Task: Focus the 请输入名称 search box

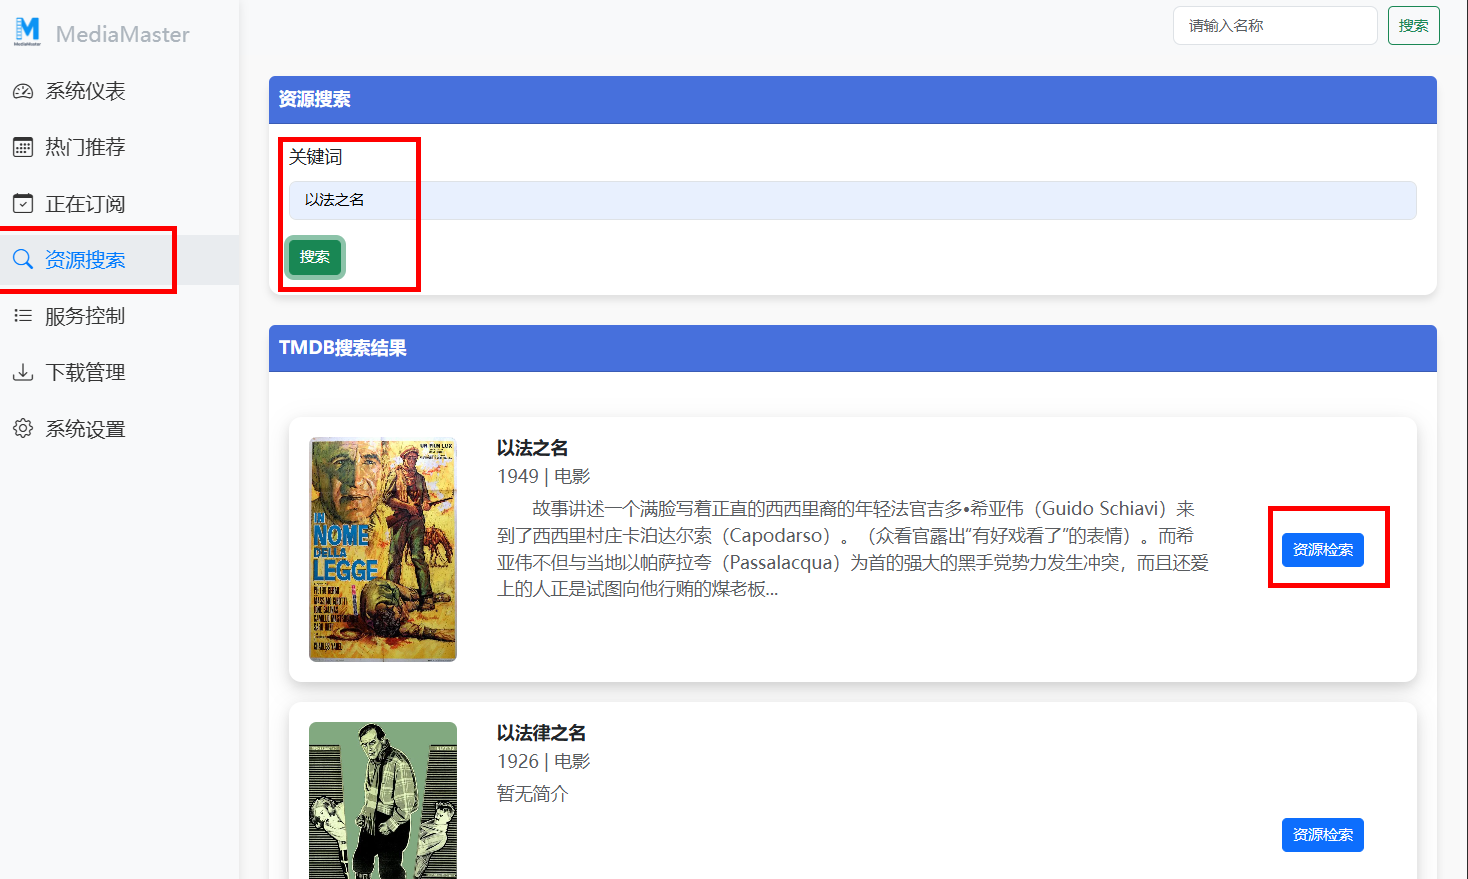Action: tap(1275, 26)
